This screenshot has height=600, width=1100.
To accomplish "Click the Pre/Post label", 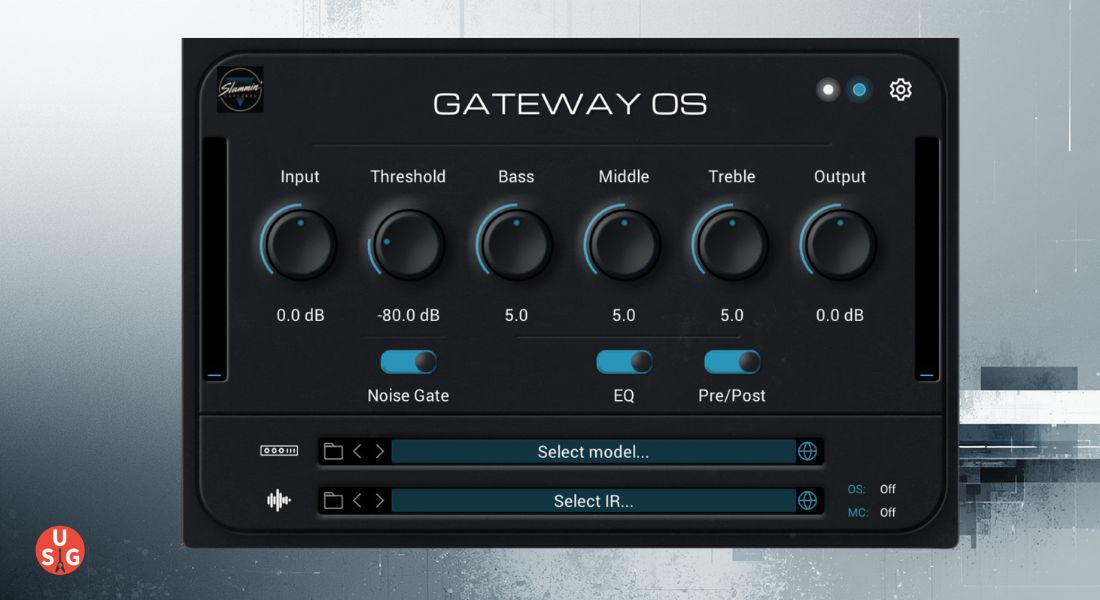I will 732,396.
